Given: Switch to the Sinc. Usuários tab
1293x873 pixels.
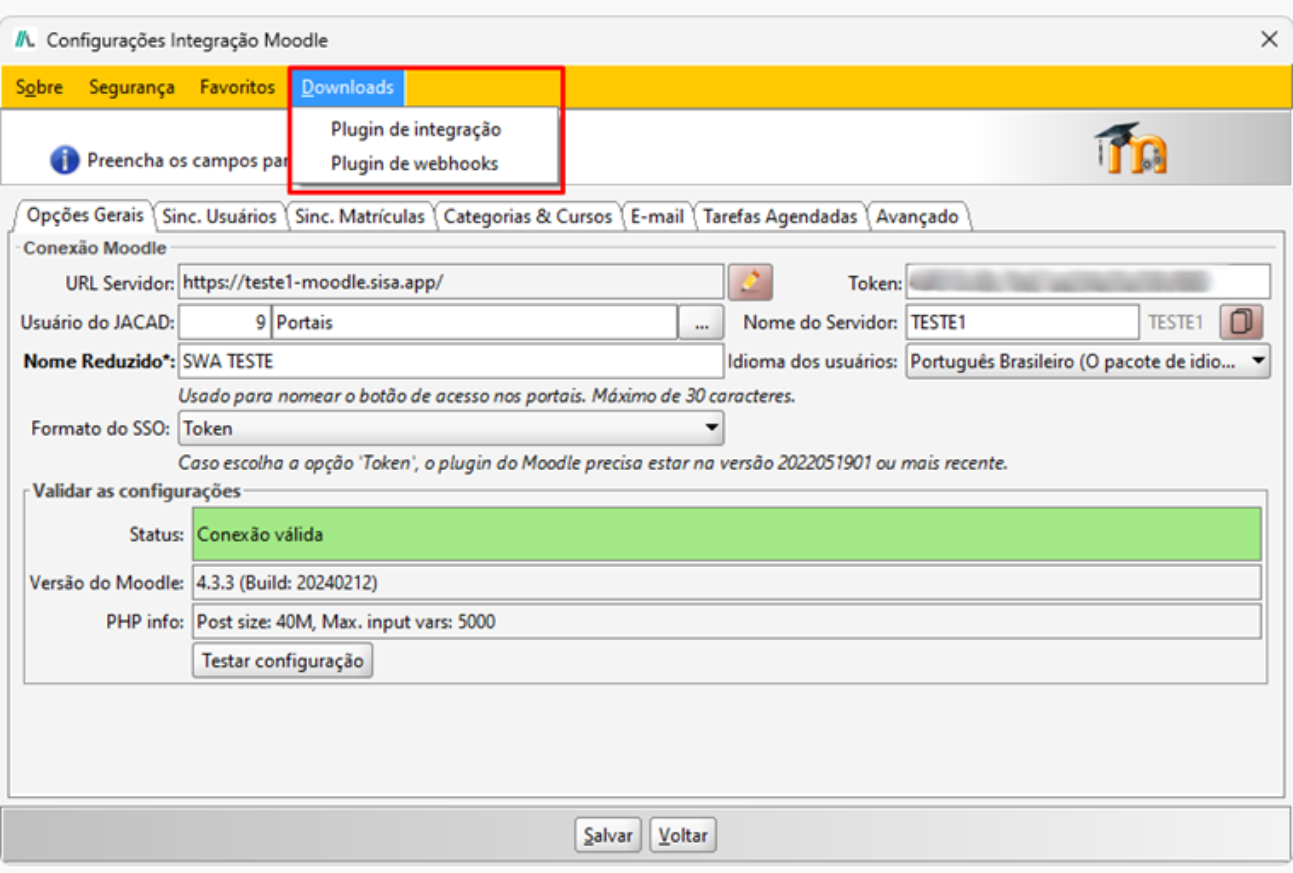Looking at the screenshot, I should coord(219,216).
